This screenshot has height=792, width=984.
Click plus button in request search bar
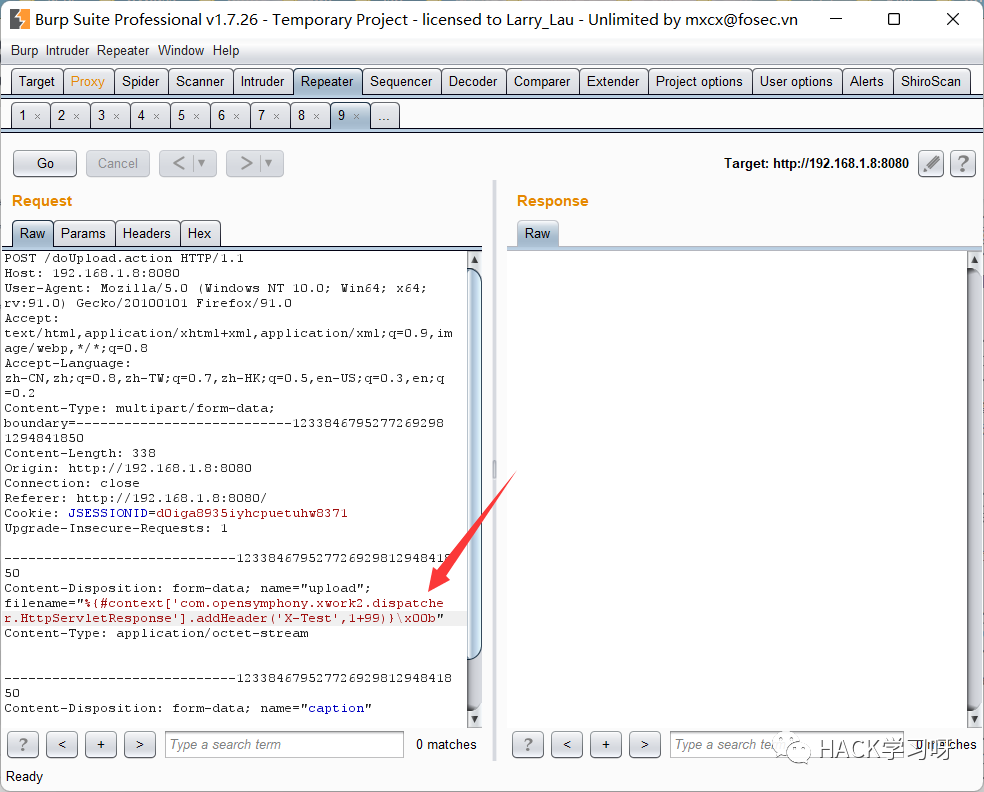pos(101,744)
